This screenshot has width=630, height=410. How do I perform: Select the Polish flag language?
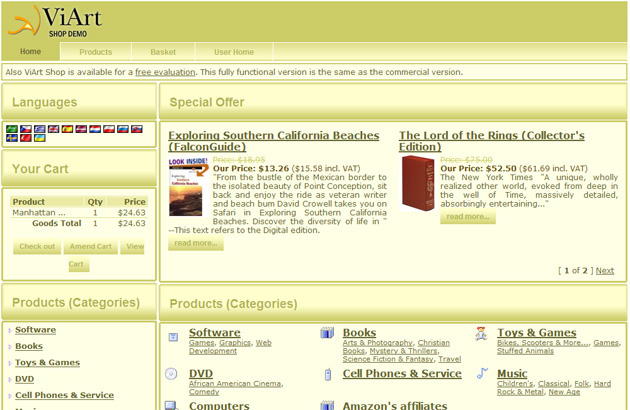(109, 129)
